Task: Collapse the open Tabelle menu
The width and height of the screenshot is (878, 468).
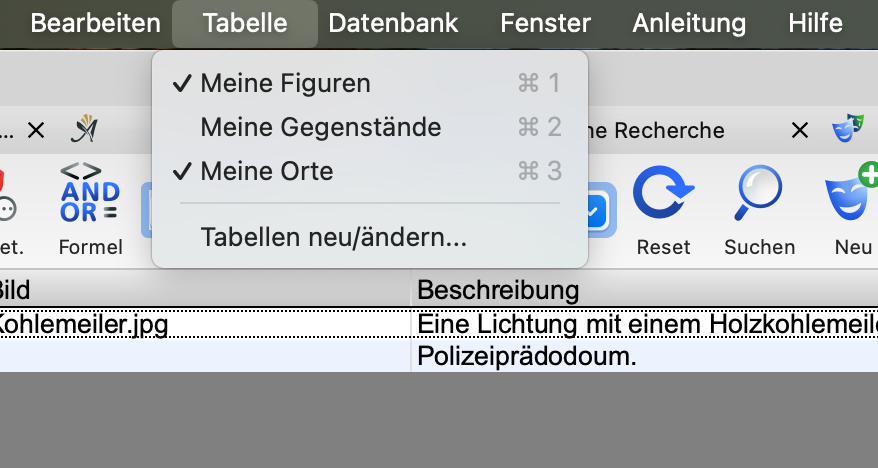Action: [x=245, y=24]
